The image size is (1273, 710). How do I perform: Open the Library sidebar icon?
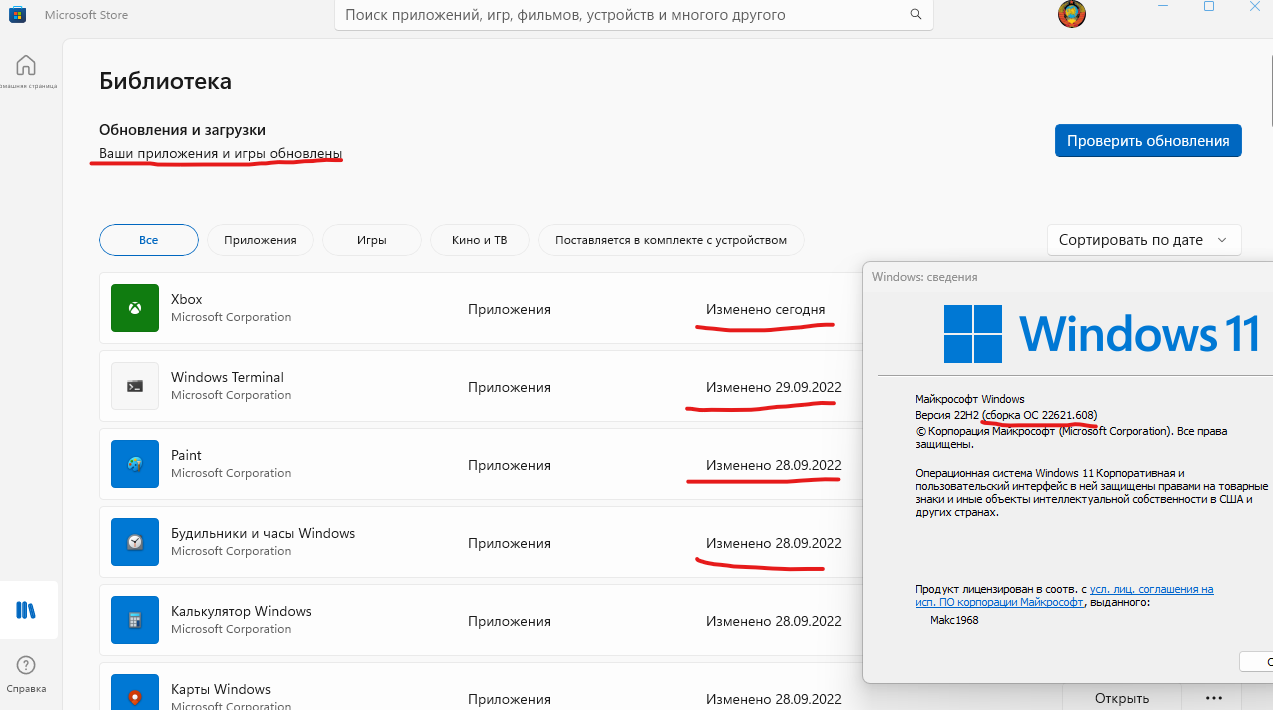(26, 610)
